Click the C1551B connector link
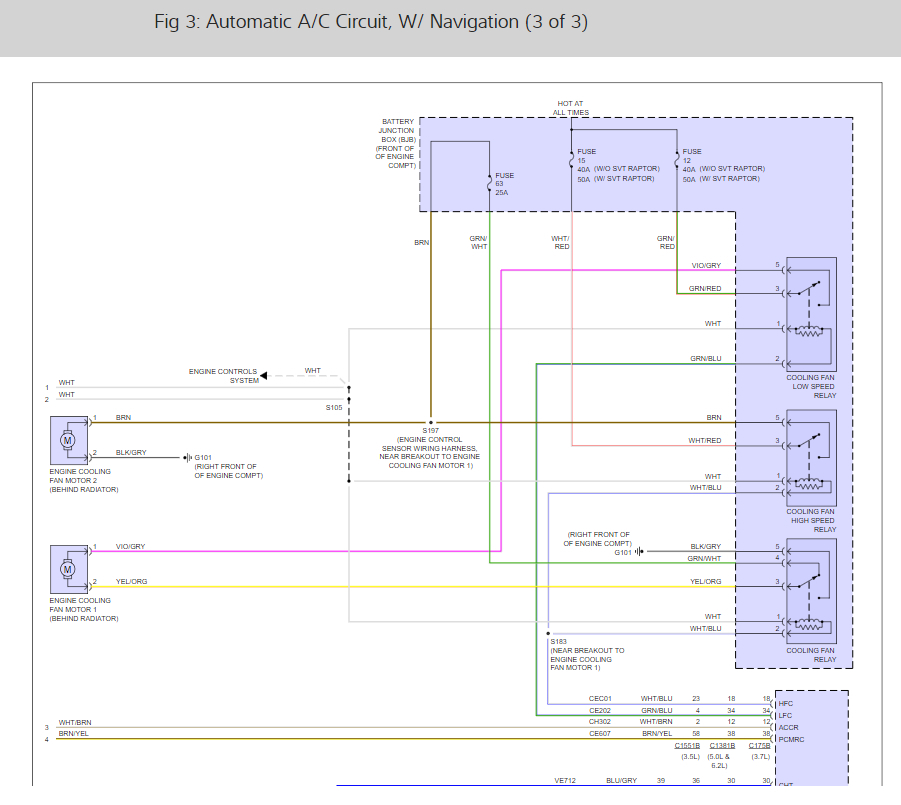901x805 pixels. pyautogui.click(x=687, y=745)
